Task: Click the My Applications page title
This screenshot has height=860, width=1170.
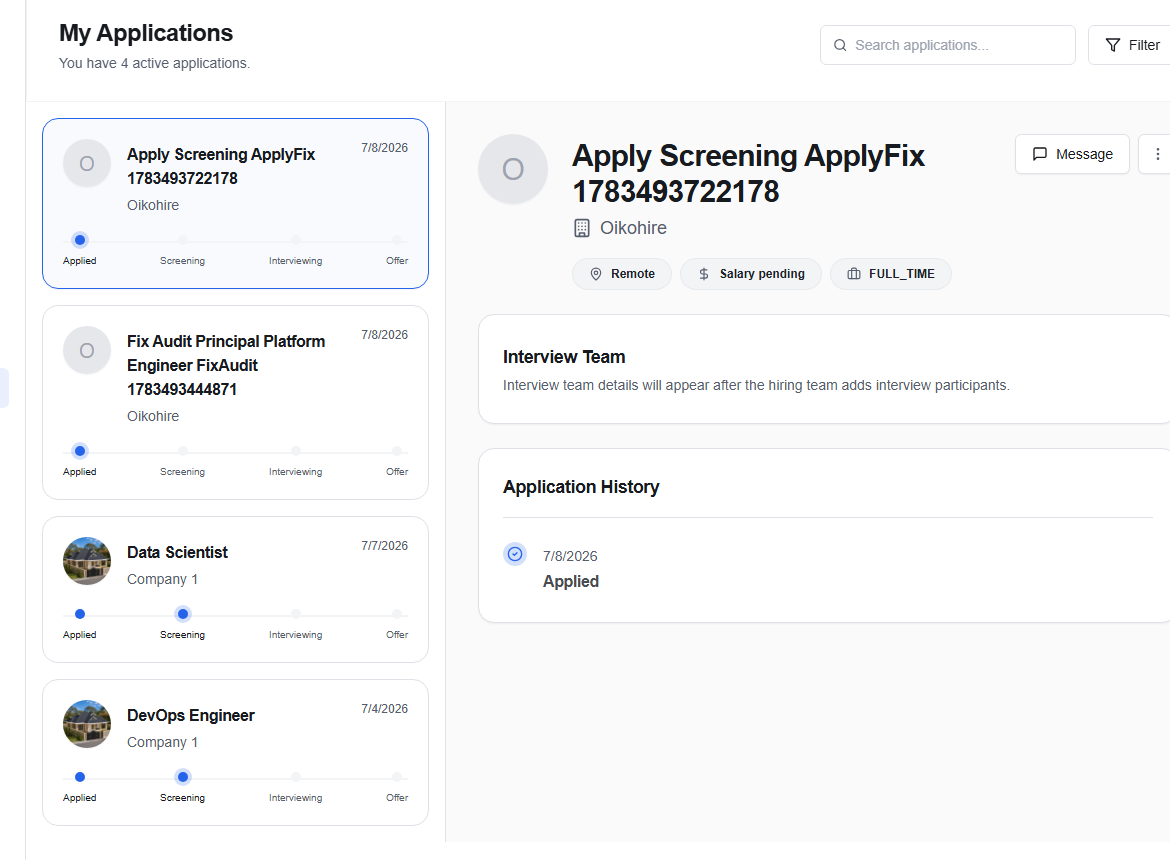Action: (x=146, y=33)
